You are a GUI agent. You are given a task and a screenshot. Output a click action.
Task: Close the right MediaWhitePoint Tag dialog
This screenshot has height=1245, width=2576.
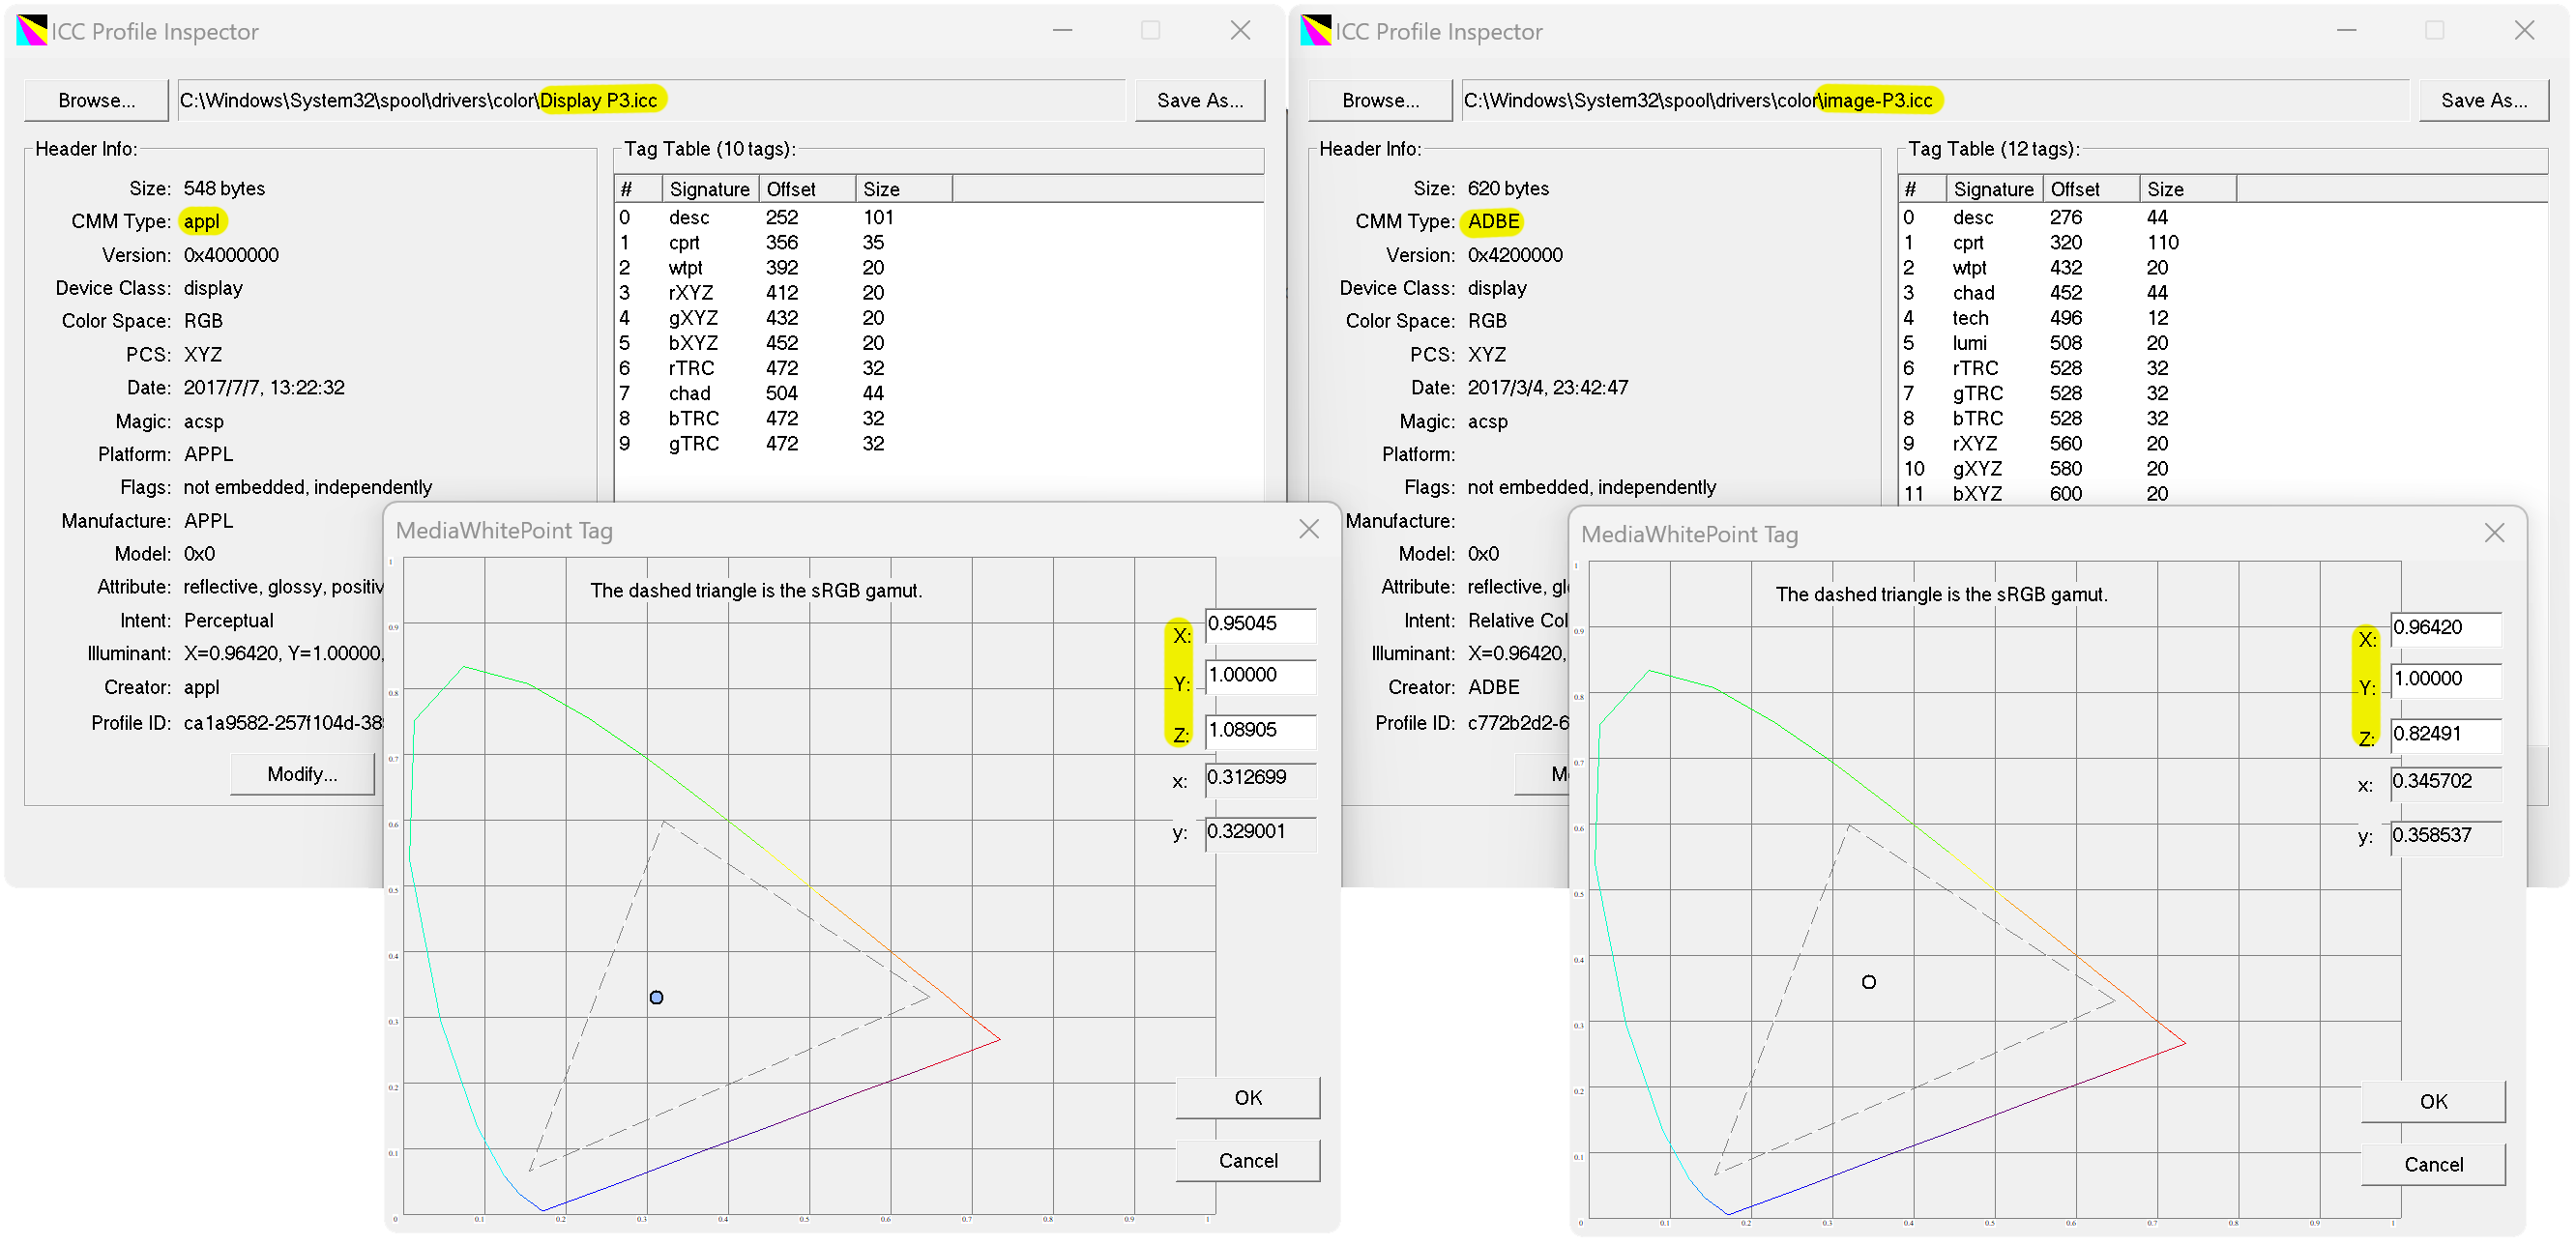2494,533
